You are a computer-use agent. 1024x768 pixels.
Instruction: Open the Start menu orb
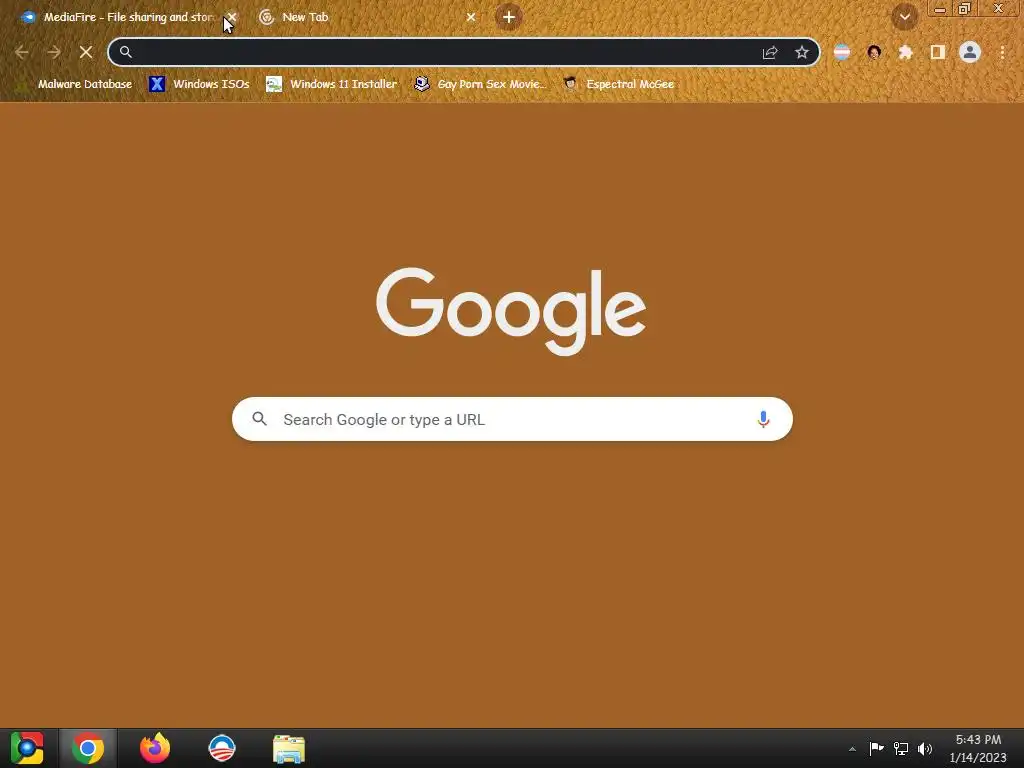[x=27, y=748]
